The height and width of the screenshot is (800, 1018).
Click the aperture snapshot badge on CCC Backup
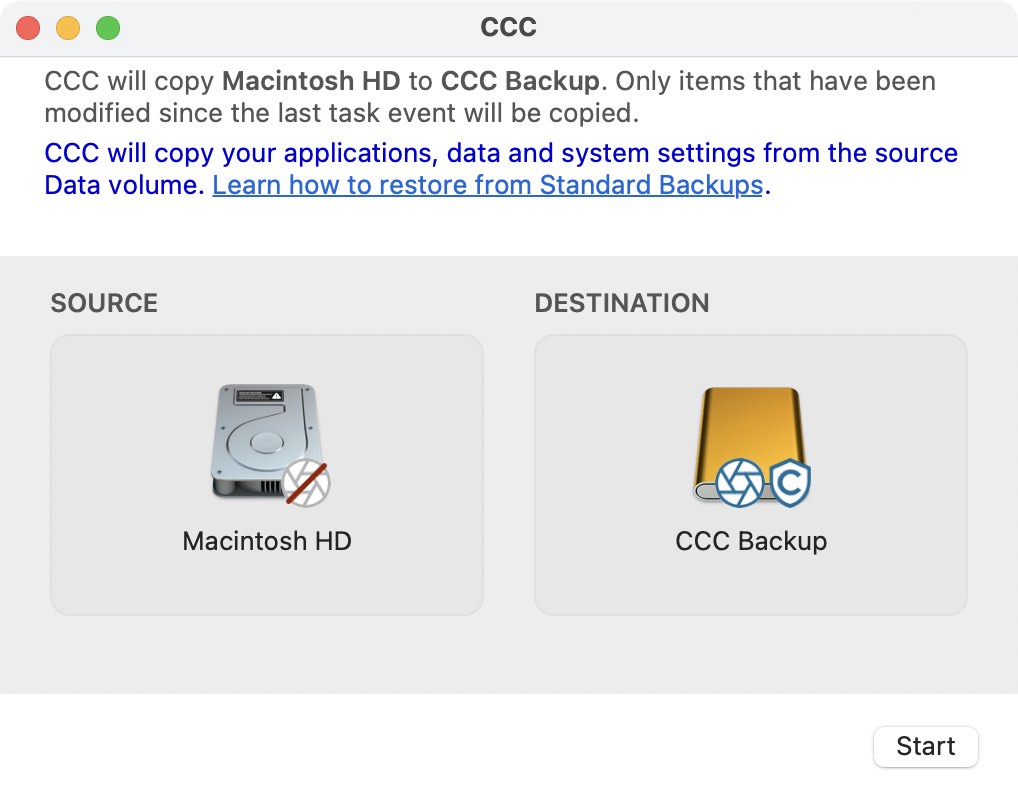tap(739, 482)
